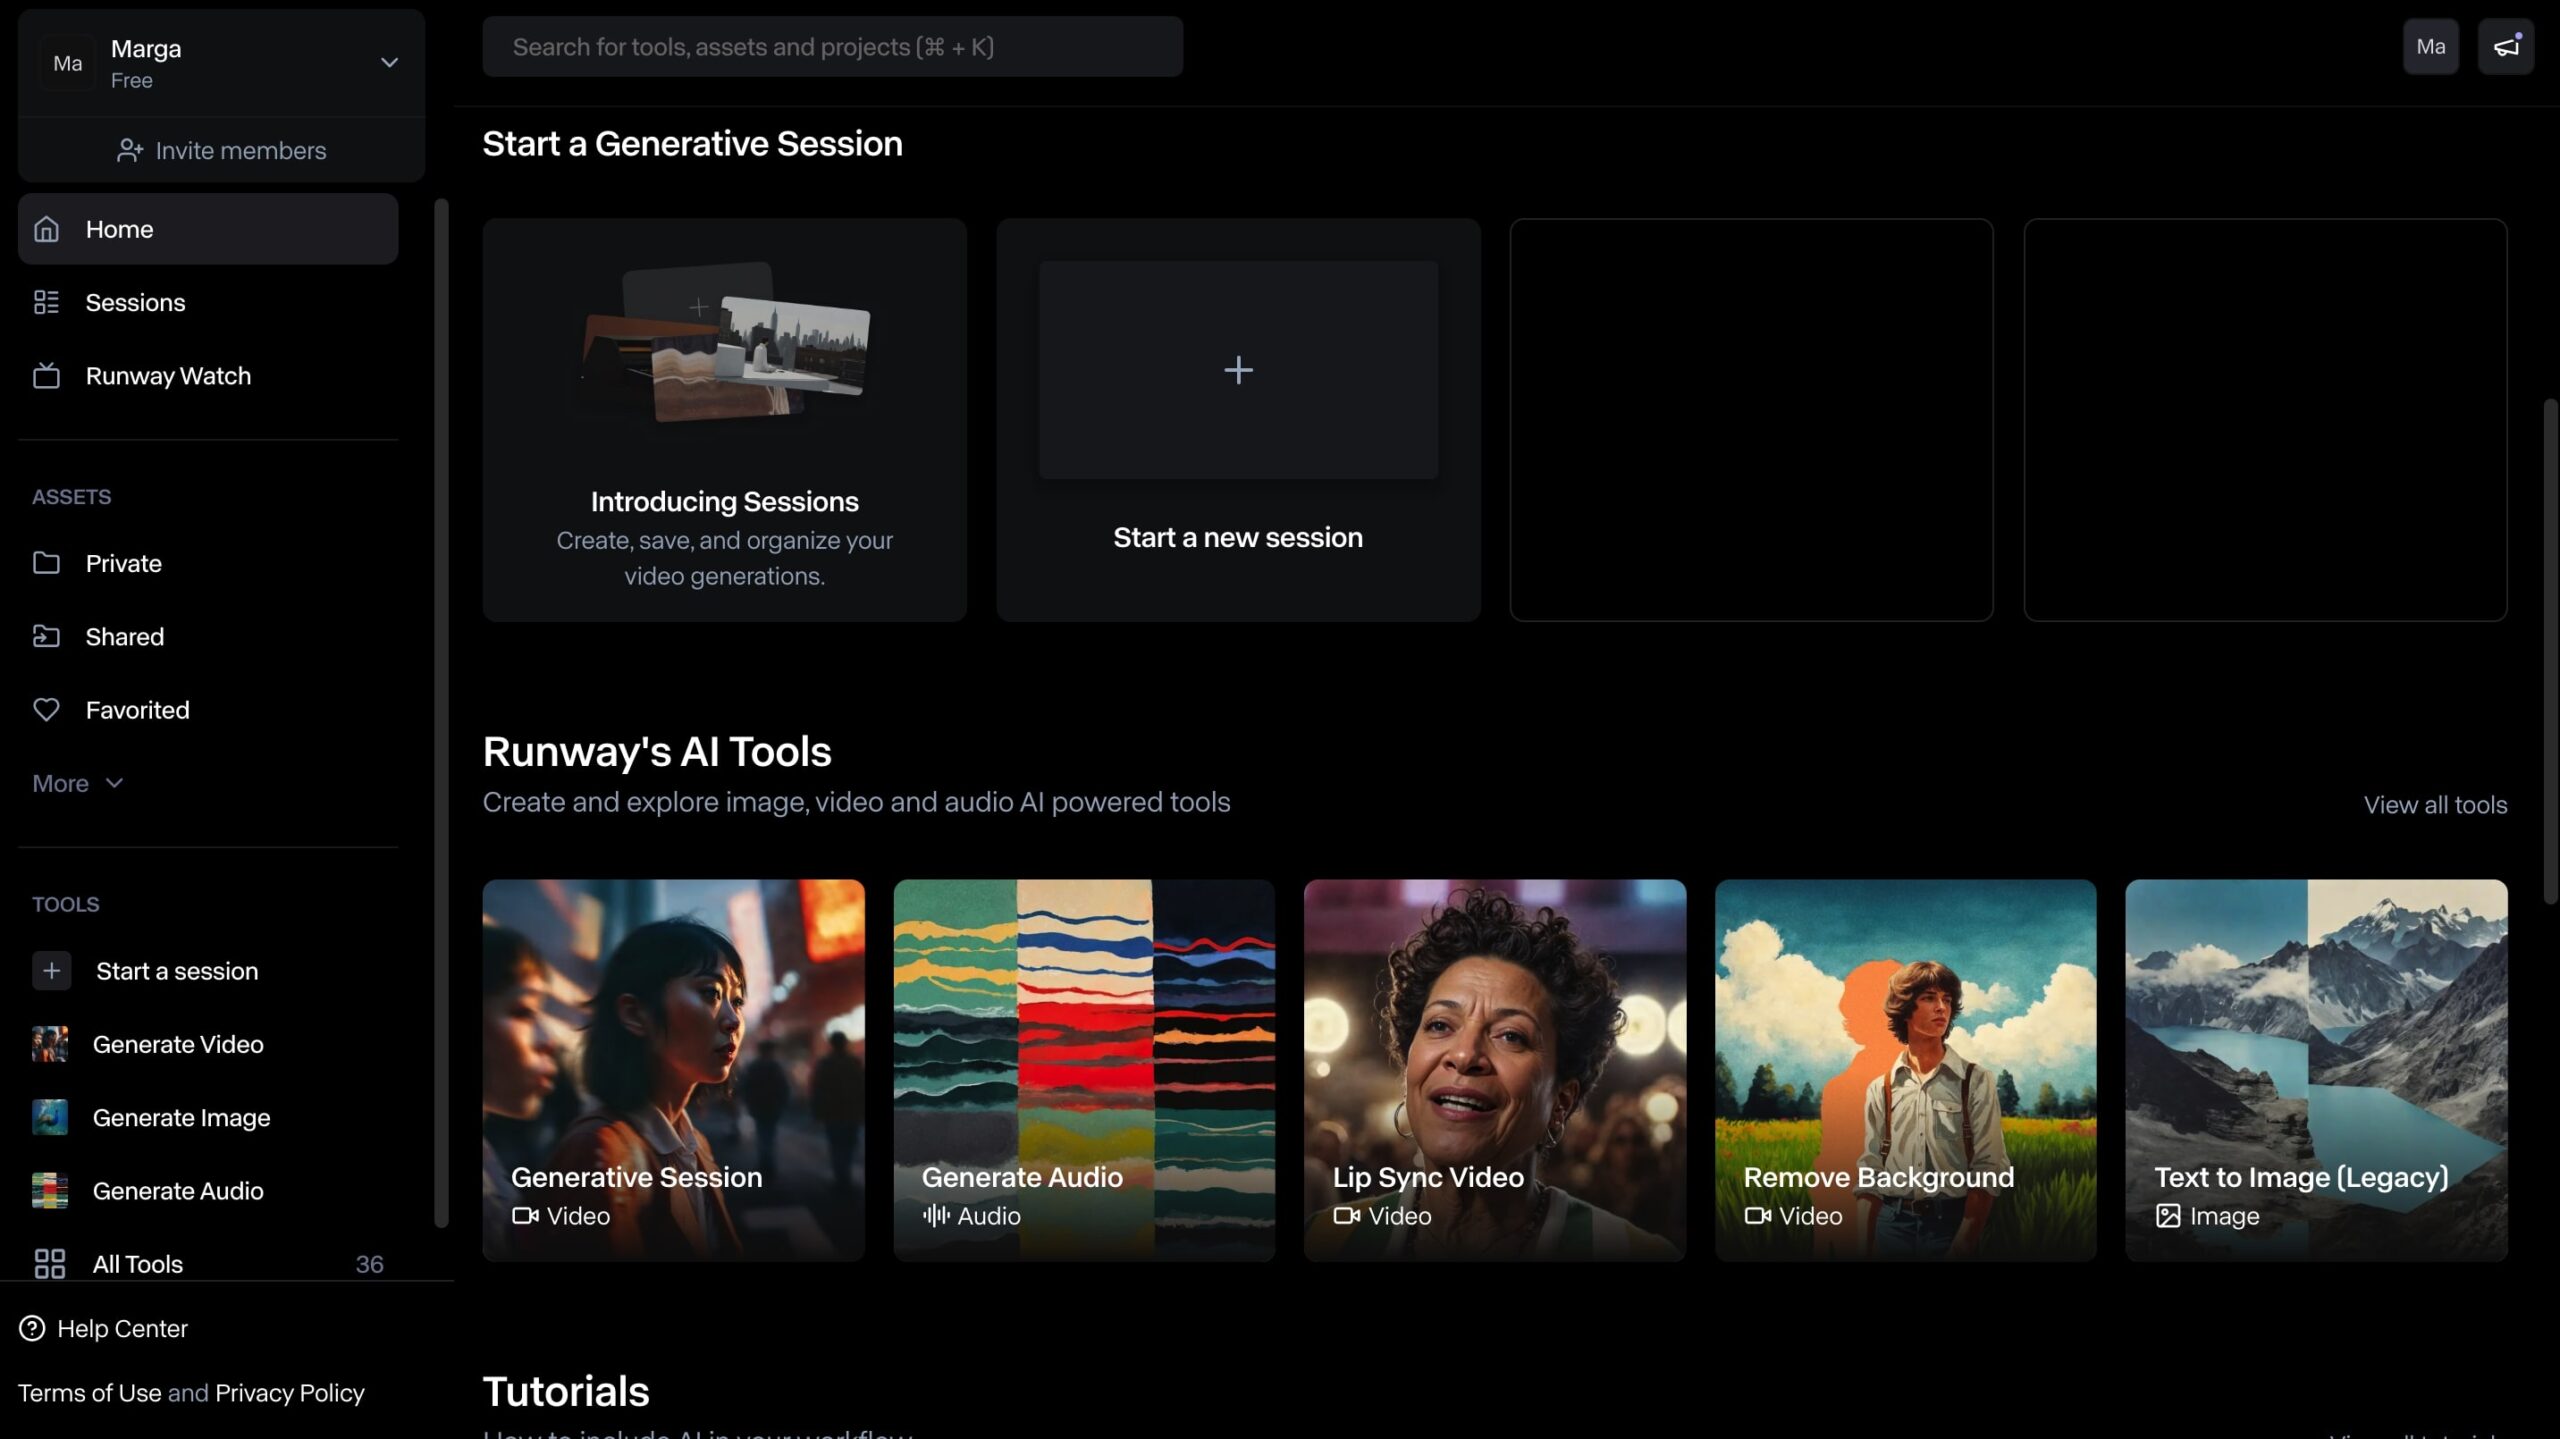Image resolution: width=2560 pixels, height=1439 pixels.
Task: Open the Terms of Use link
Action: click(89, 1393)
